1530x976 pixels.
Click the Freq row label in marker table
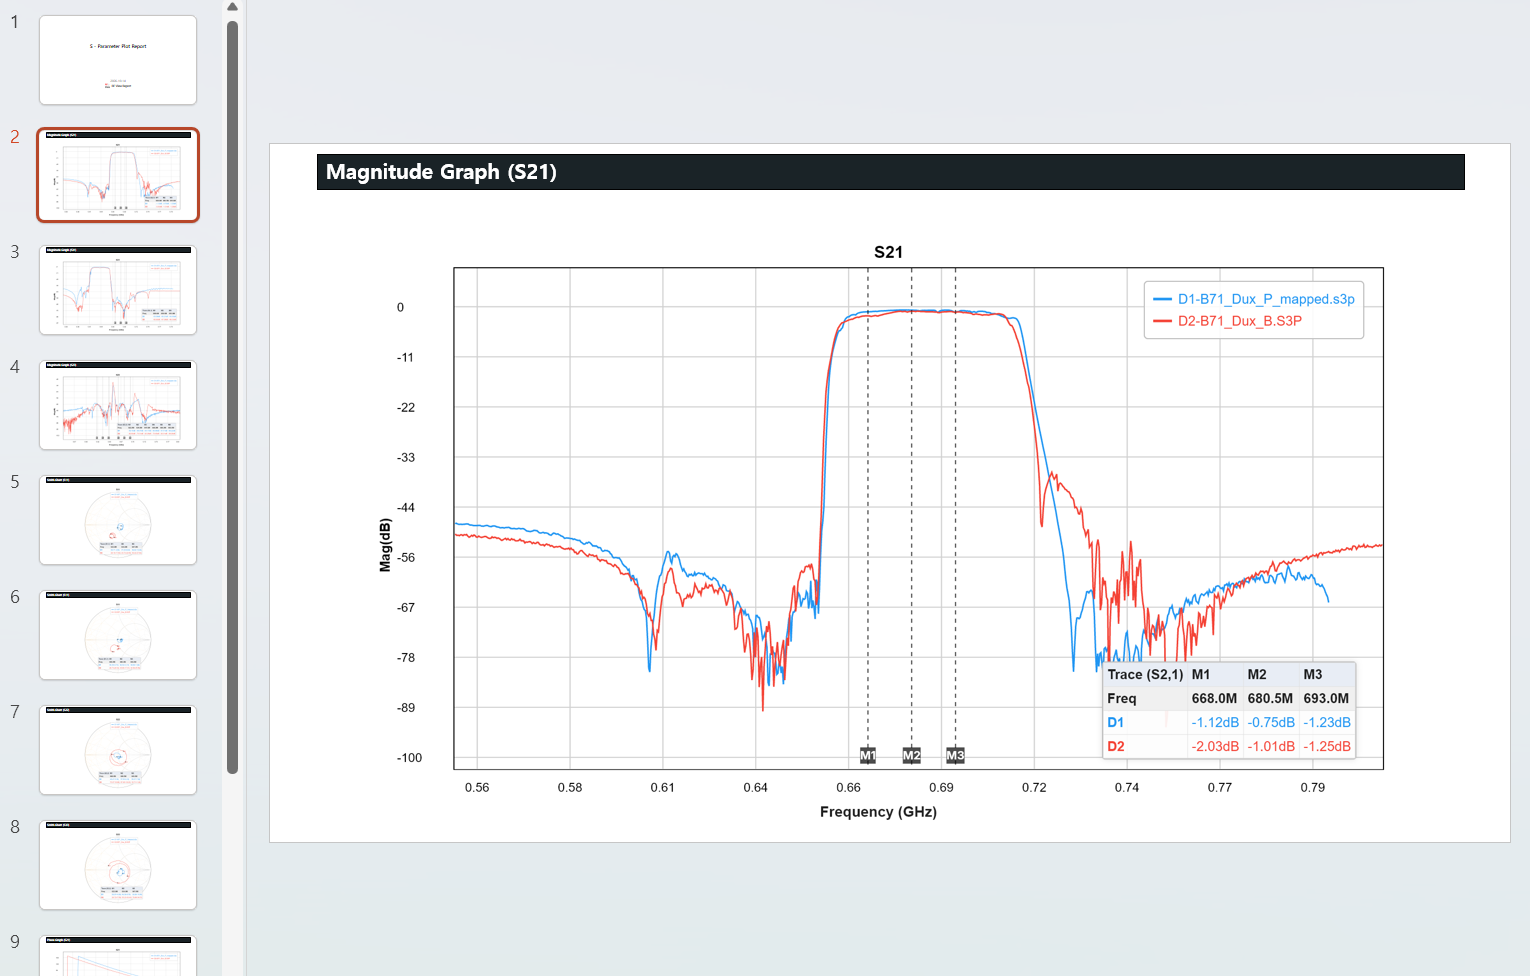(x=1122, y=699)
